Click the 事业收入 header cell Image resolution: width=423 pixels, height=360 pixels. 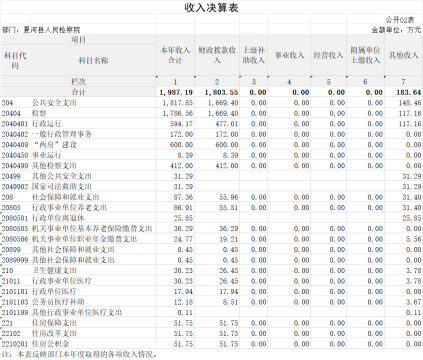[x=289, y=55]
